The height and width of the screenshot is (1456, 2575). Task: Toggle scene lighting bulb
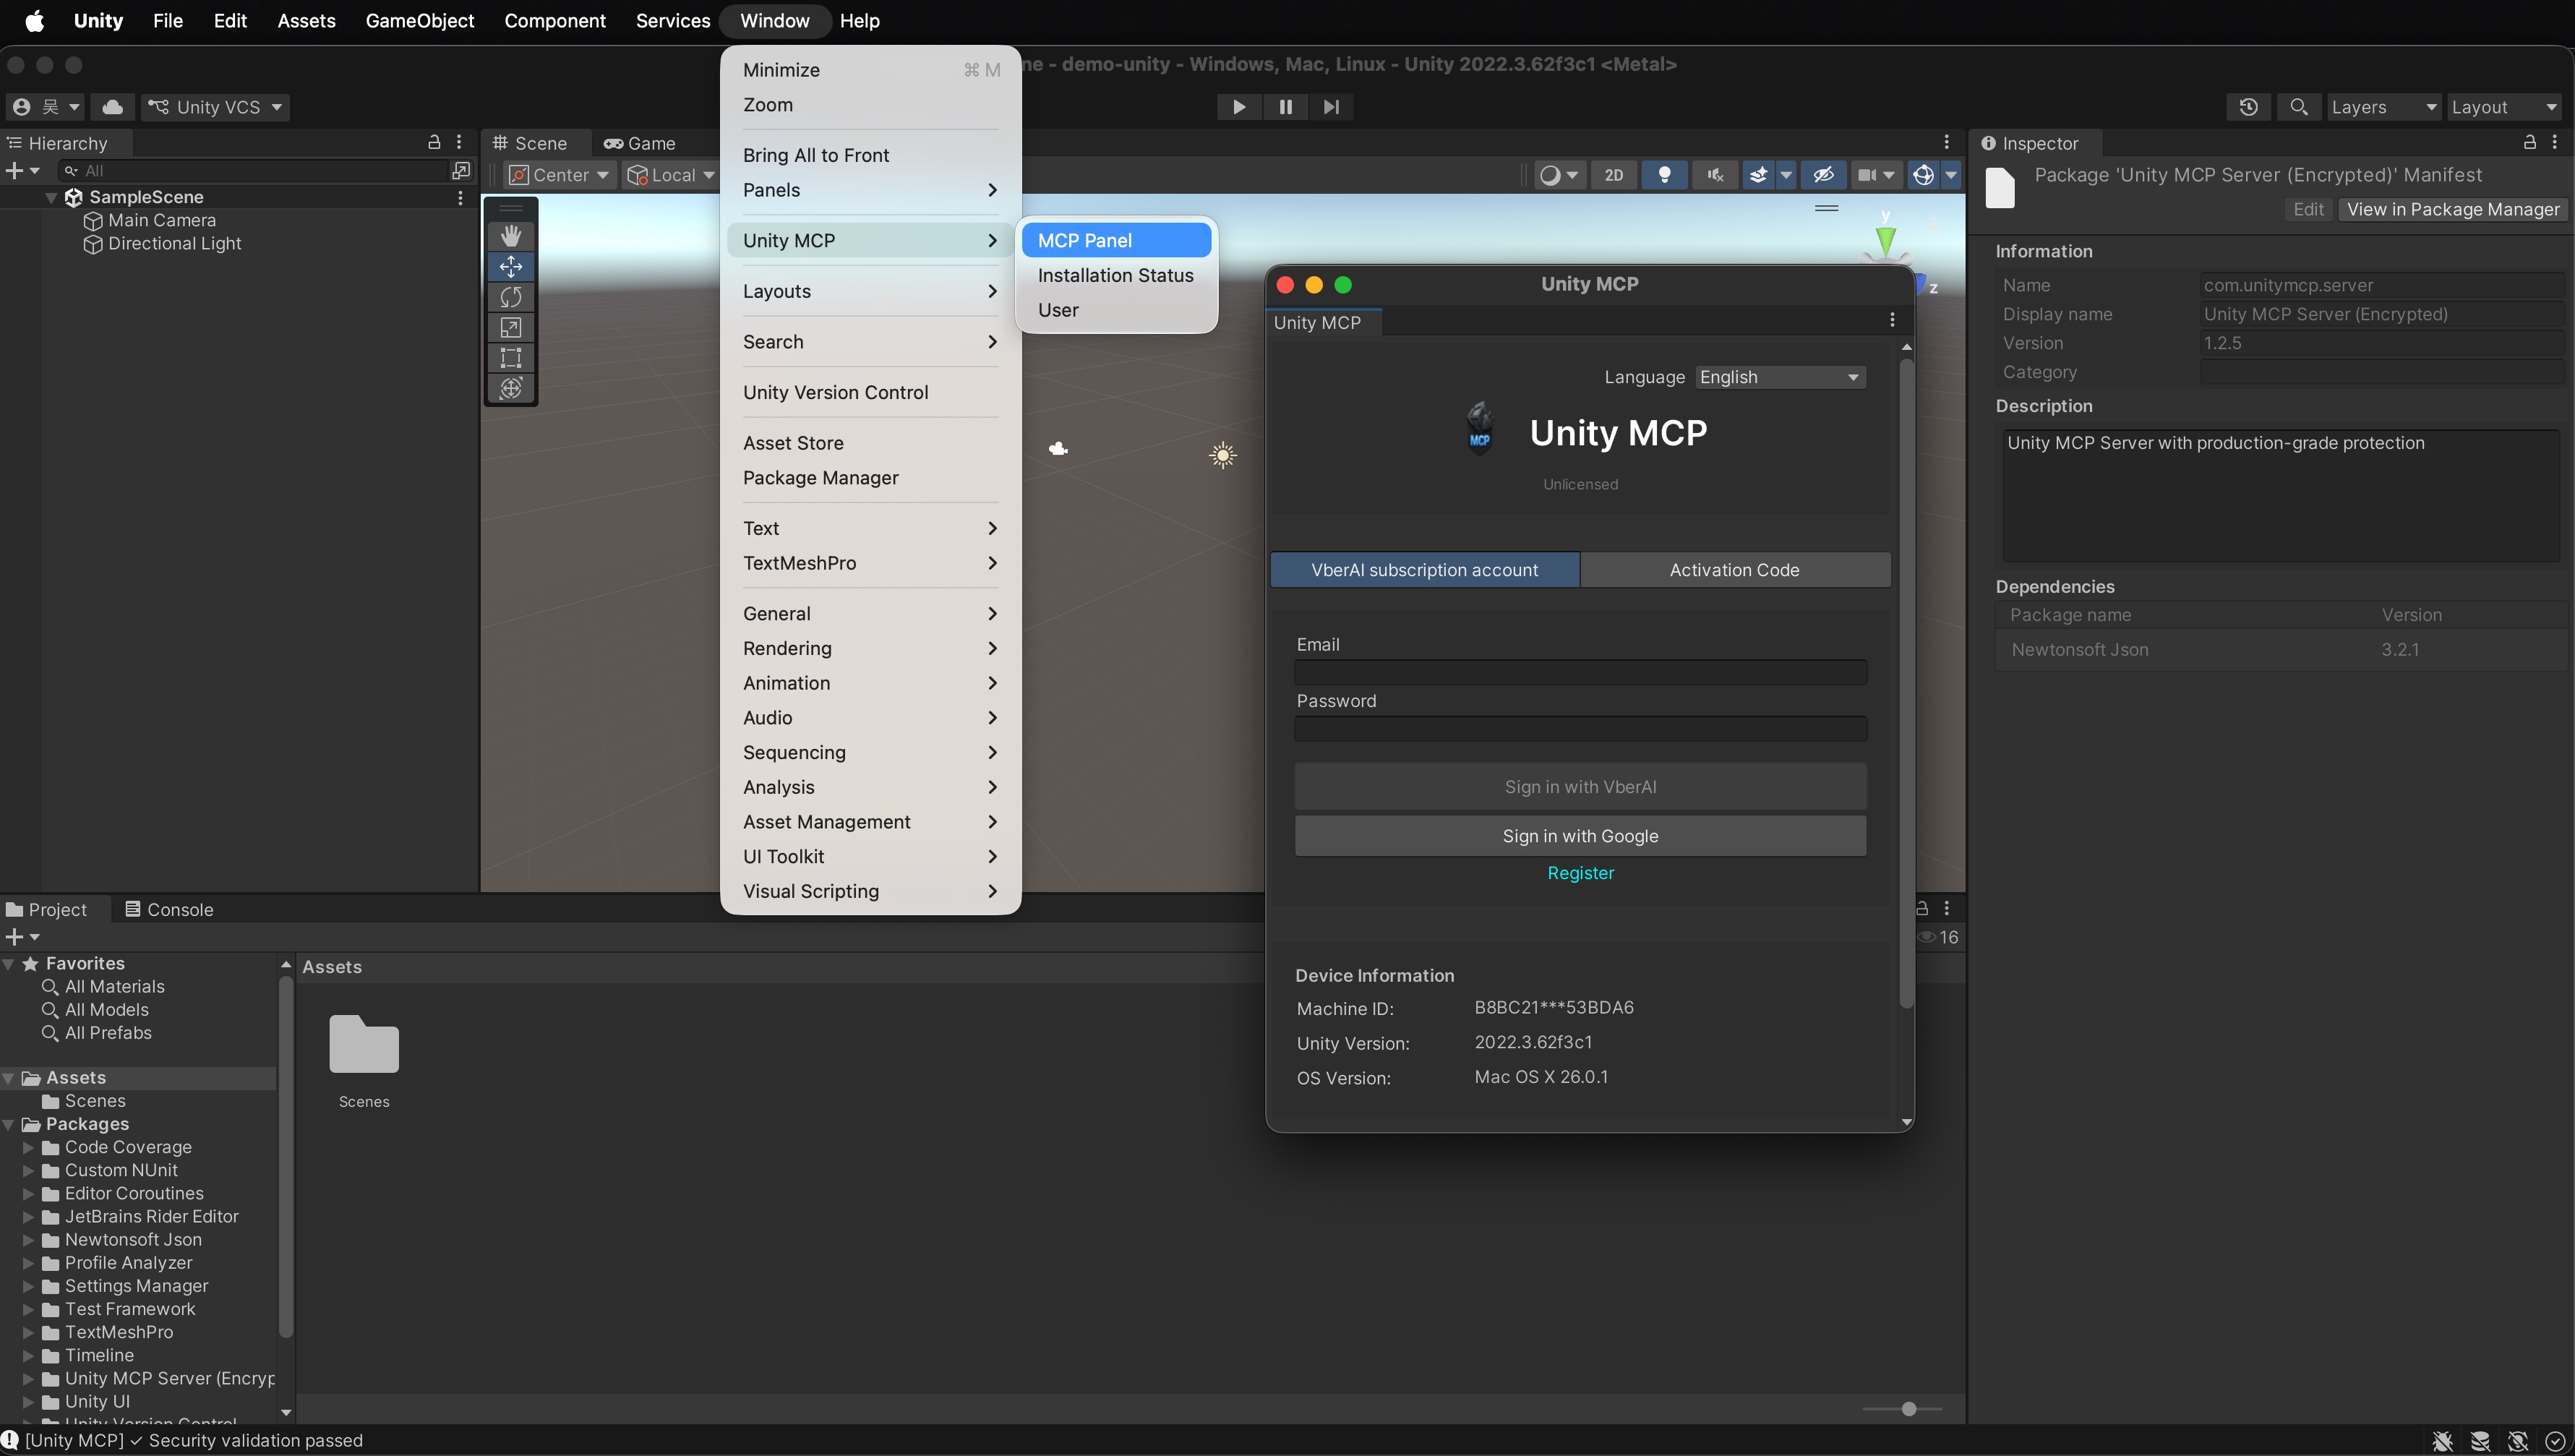[1665, 175]
